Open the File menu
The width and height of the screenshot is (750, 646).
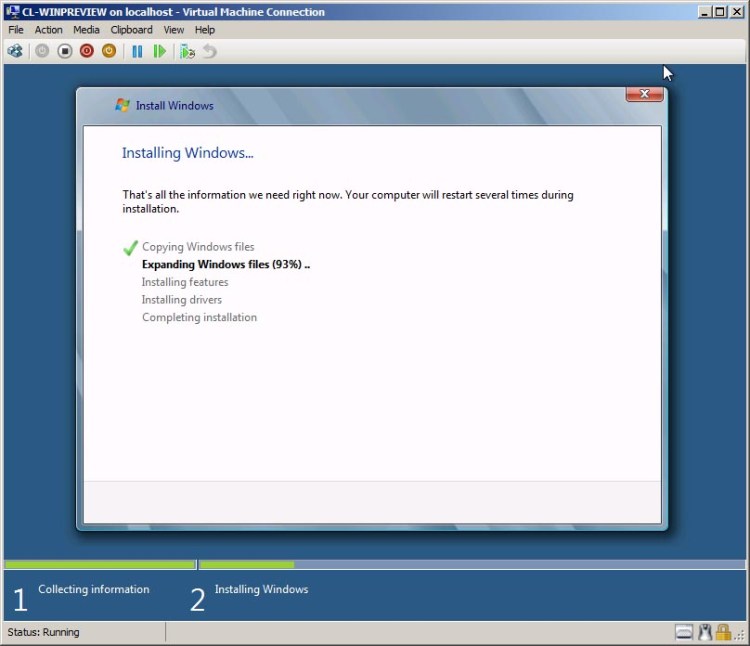coord(16,30)
